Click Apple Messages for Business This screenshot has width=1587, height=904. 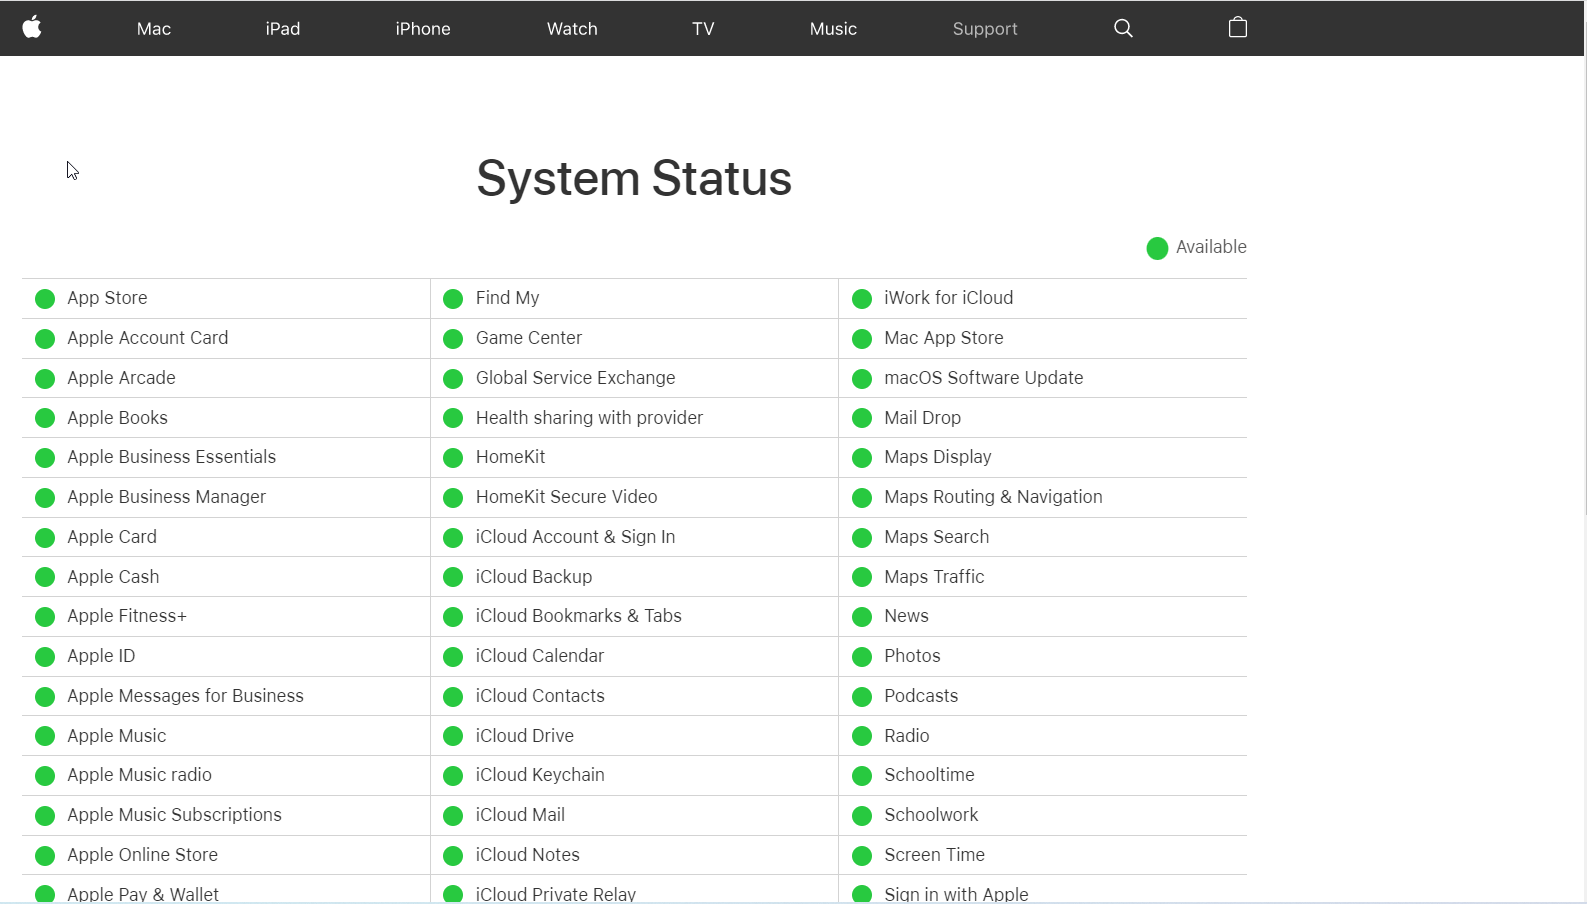[x=186, y=696]
